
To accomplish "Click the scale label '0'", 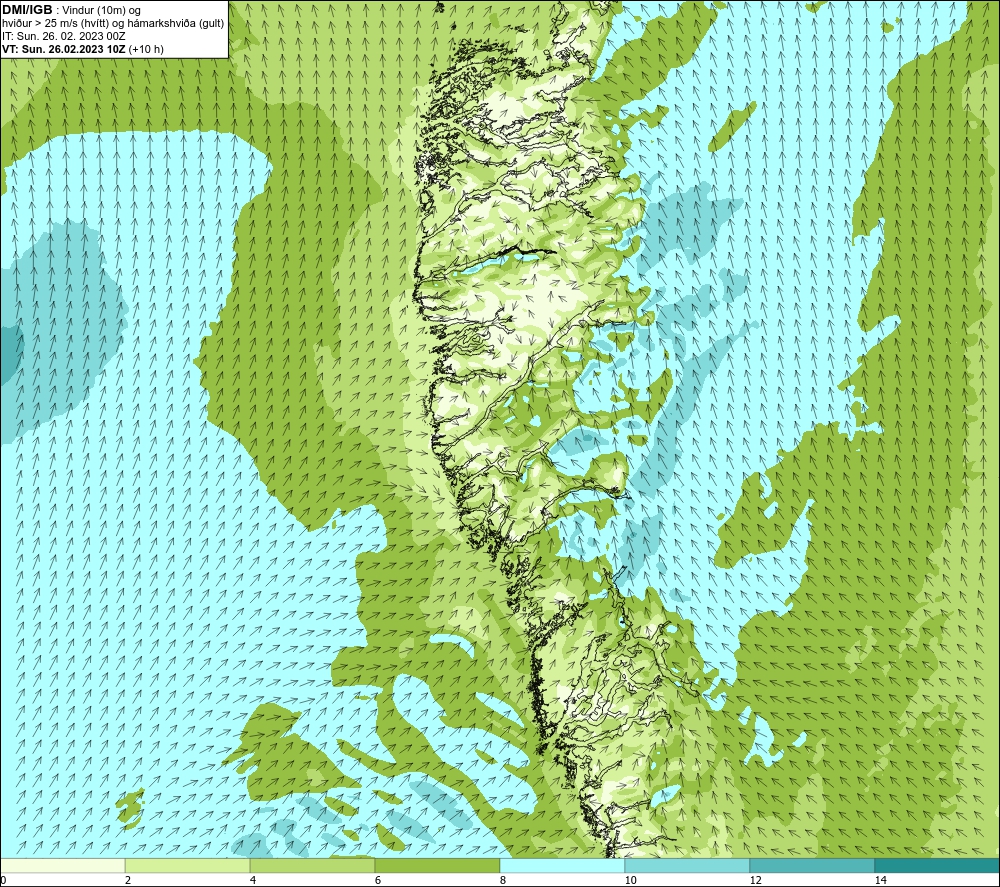I will click(4, 880).
